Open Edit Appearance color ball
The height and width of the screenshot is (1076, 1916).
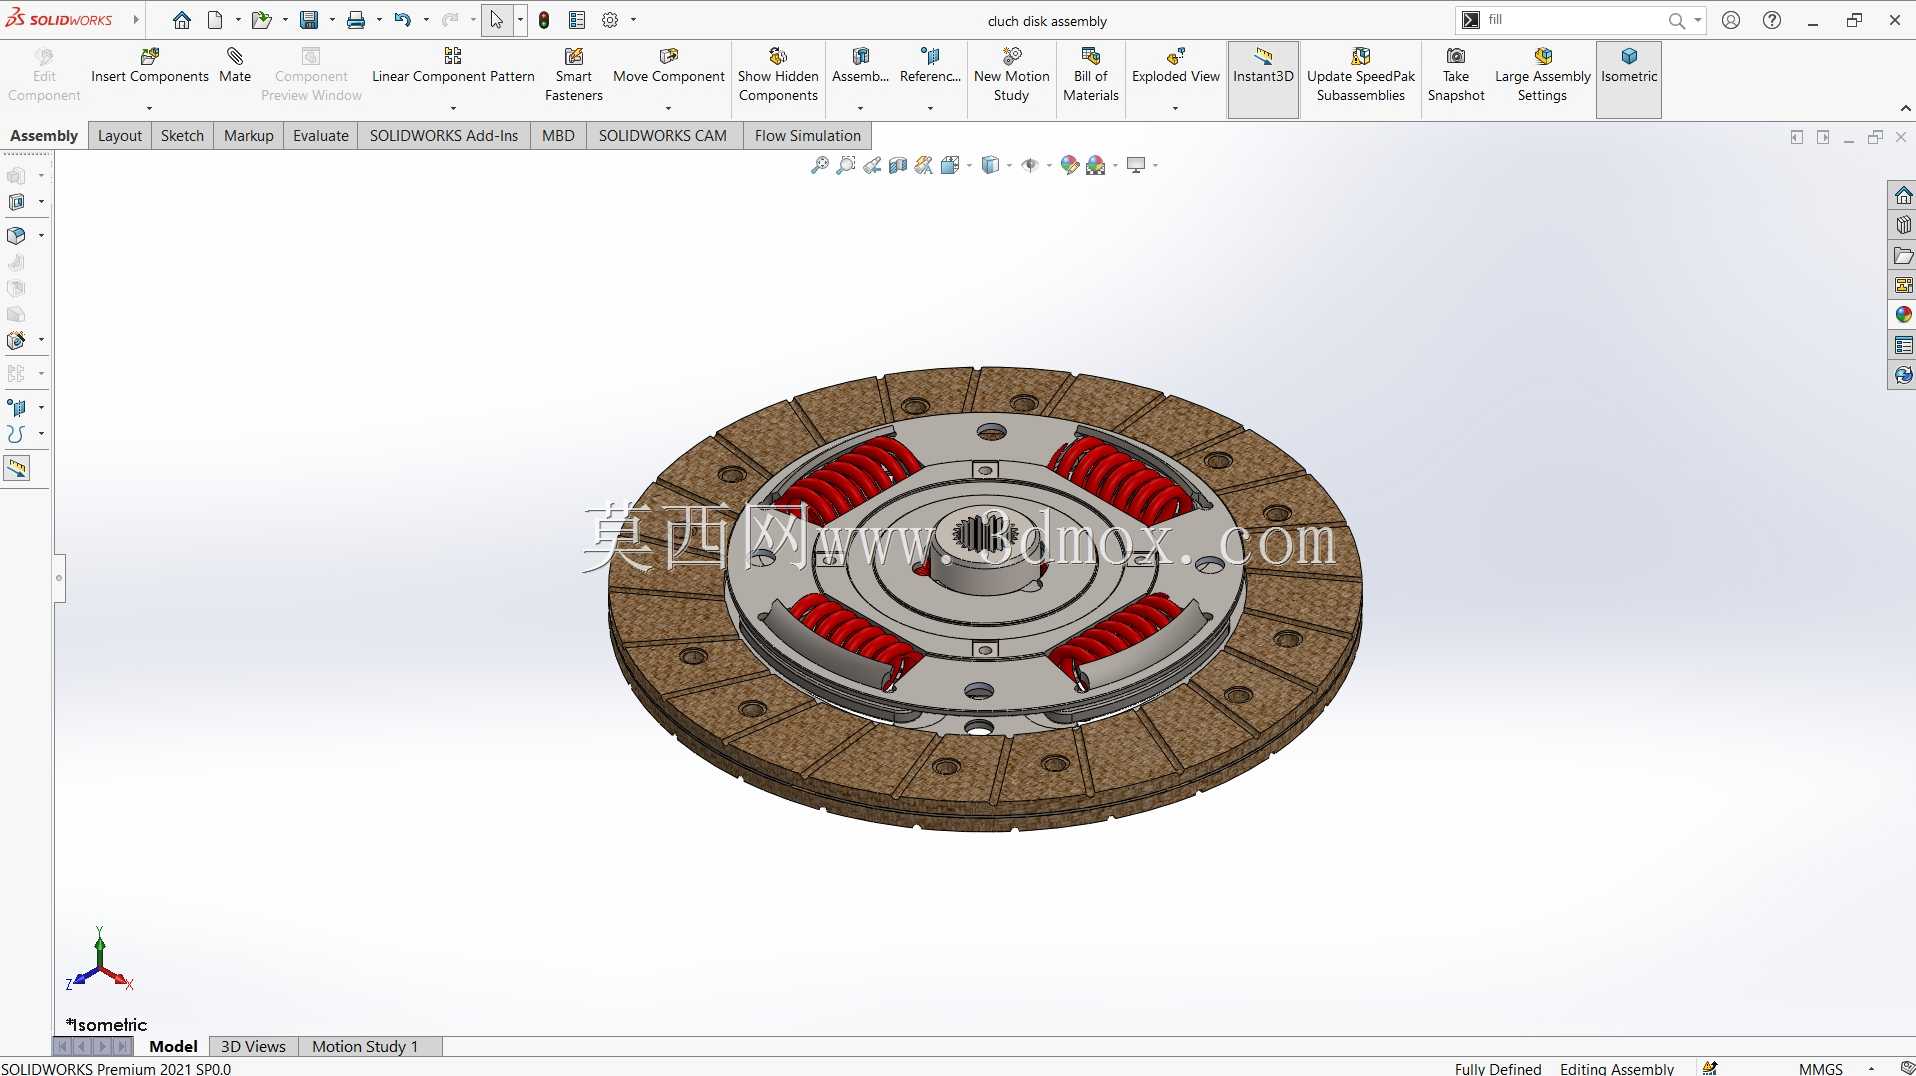click(1069, 165)
